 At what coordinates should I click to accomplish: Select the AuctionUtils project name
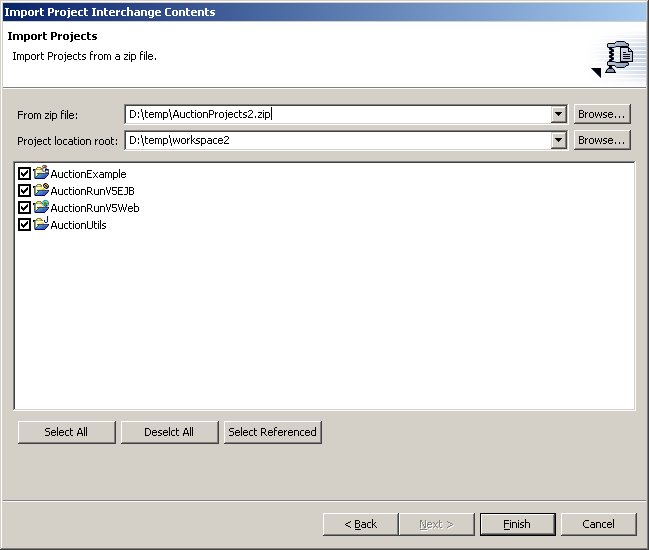(x=78, y=225)
